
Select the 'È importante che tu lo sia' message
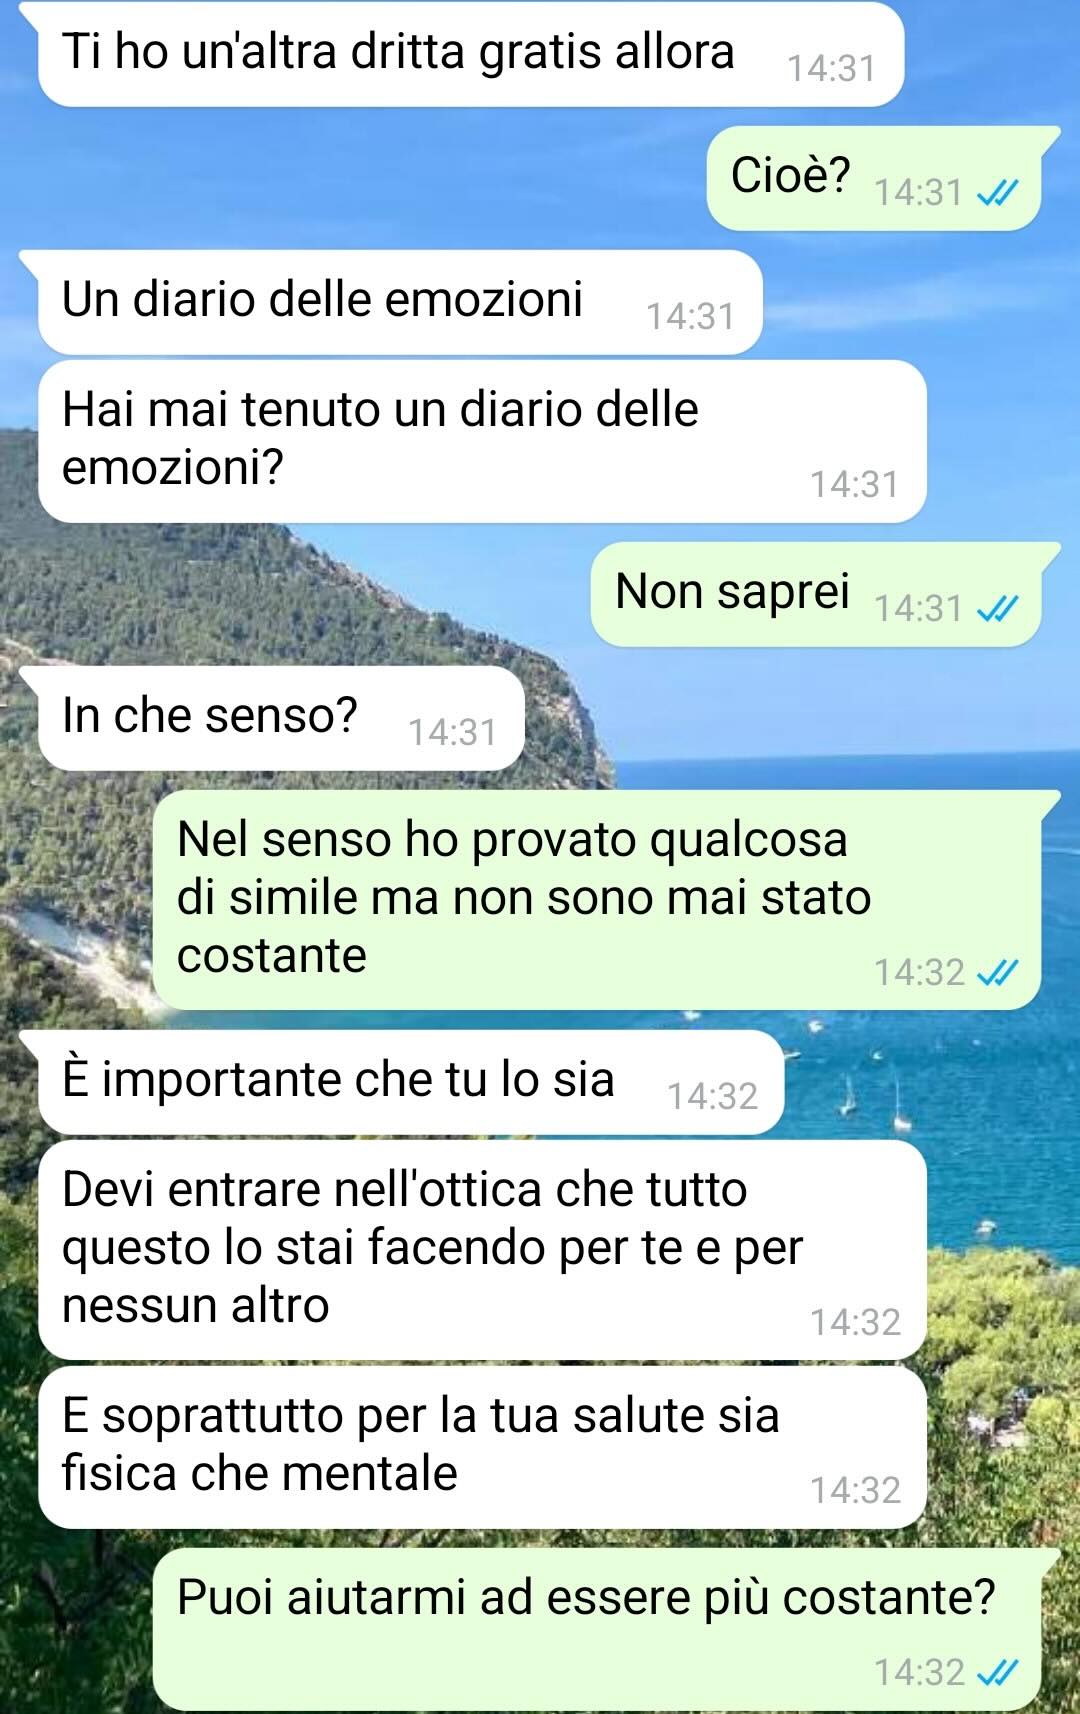click(x=411, y=1082)
